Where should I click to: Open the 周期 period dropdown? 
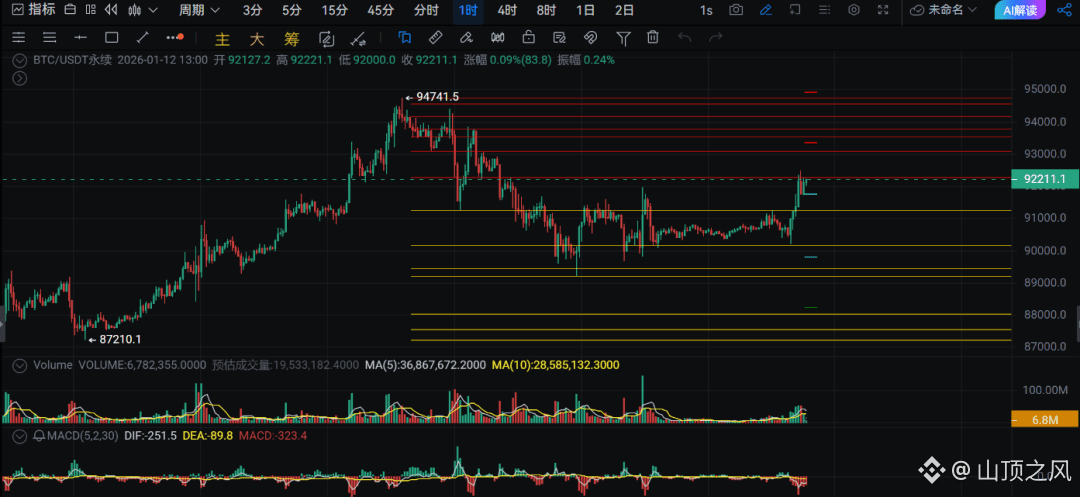(199, 10)
